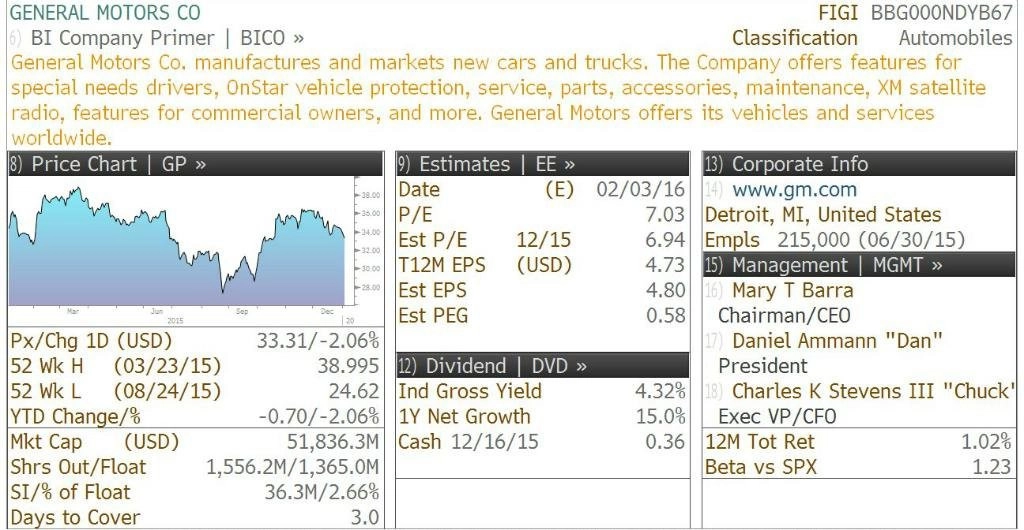Click the Mkt Cap value 51,836.3M

[333, 442]
